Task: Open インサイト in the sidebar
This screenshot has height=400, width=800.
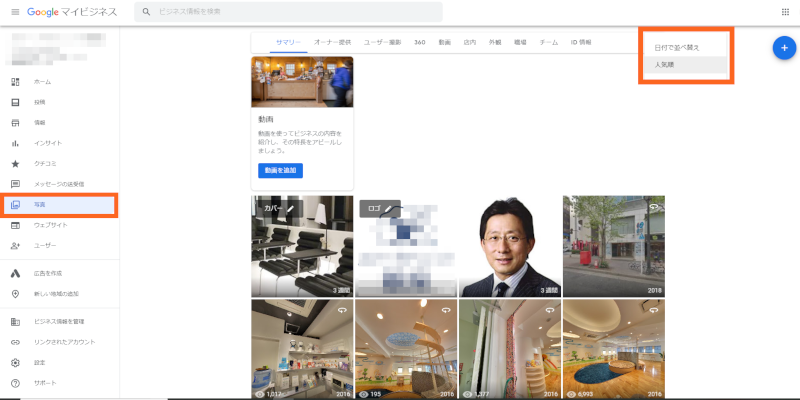Action: point(48,143)
